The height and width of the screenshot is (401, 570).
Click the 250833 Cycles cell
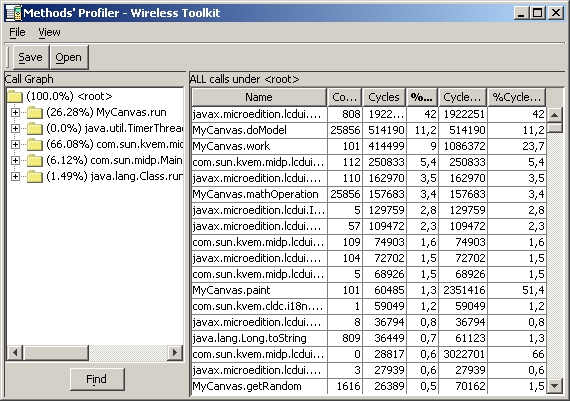click(386, 162)
